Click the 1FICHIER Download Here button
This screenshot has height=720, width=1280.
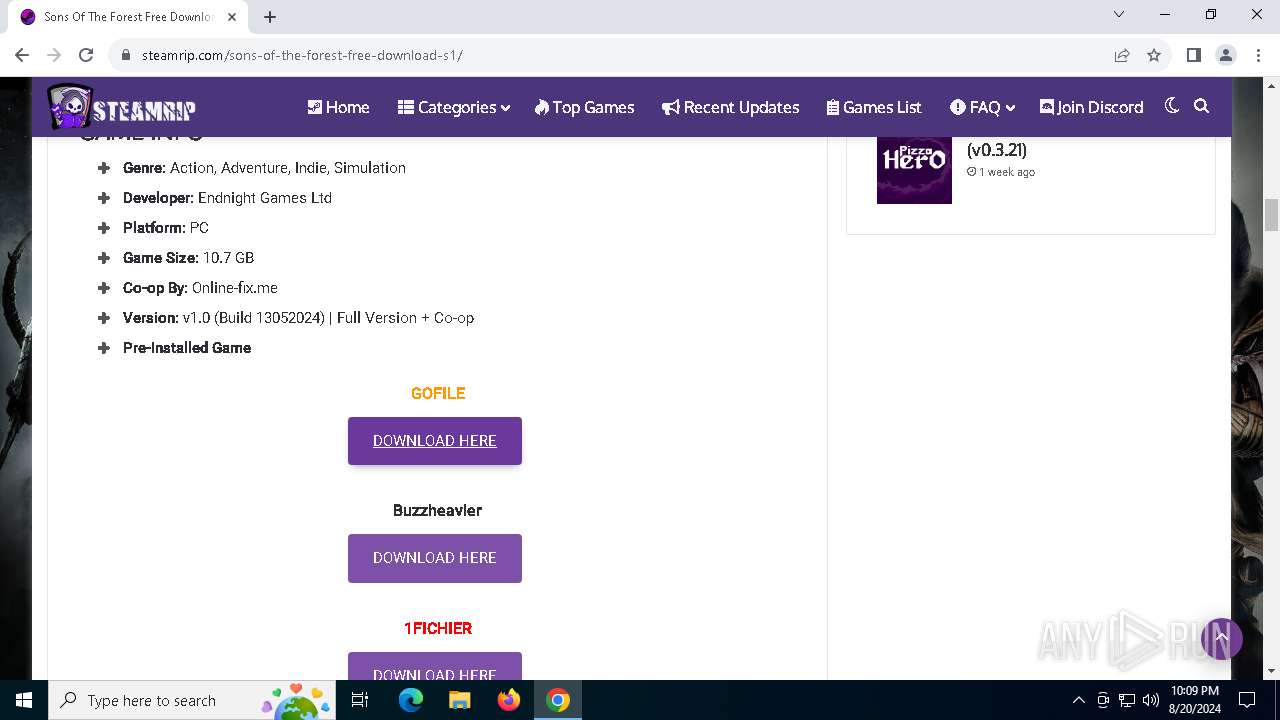(435, 667)
